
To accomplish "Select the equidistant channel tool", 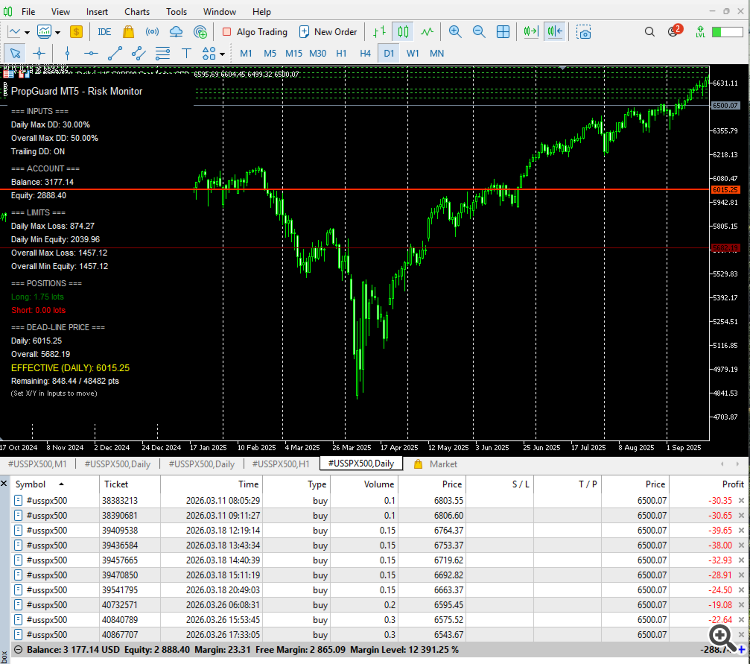I will 139,54.
